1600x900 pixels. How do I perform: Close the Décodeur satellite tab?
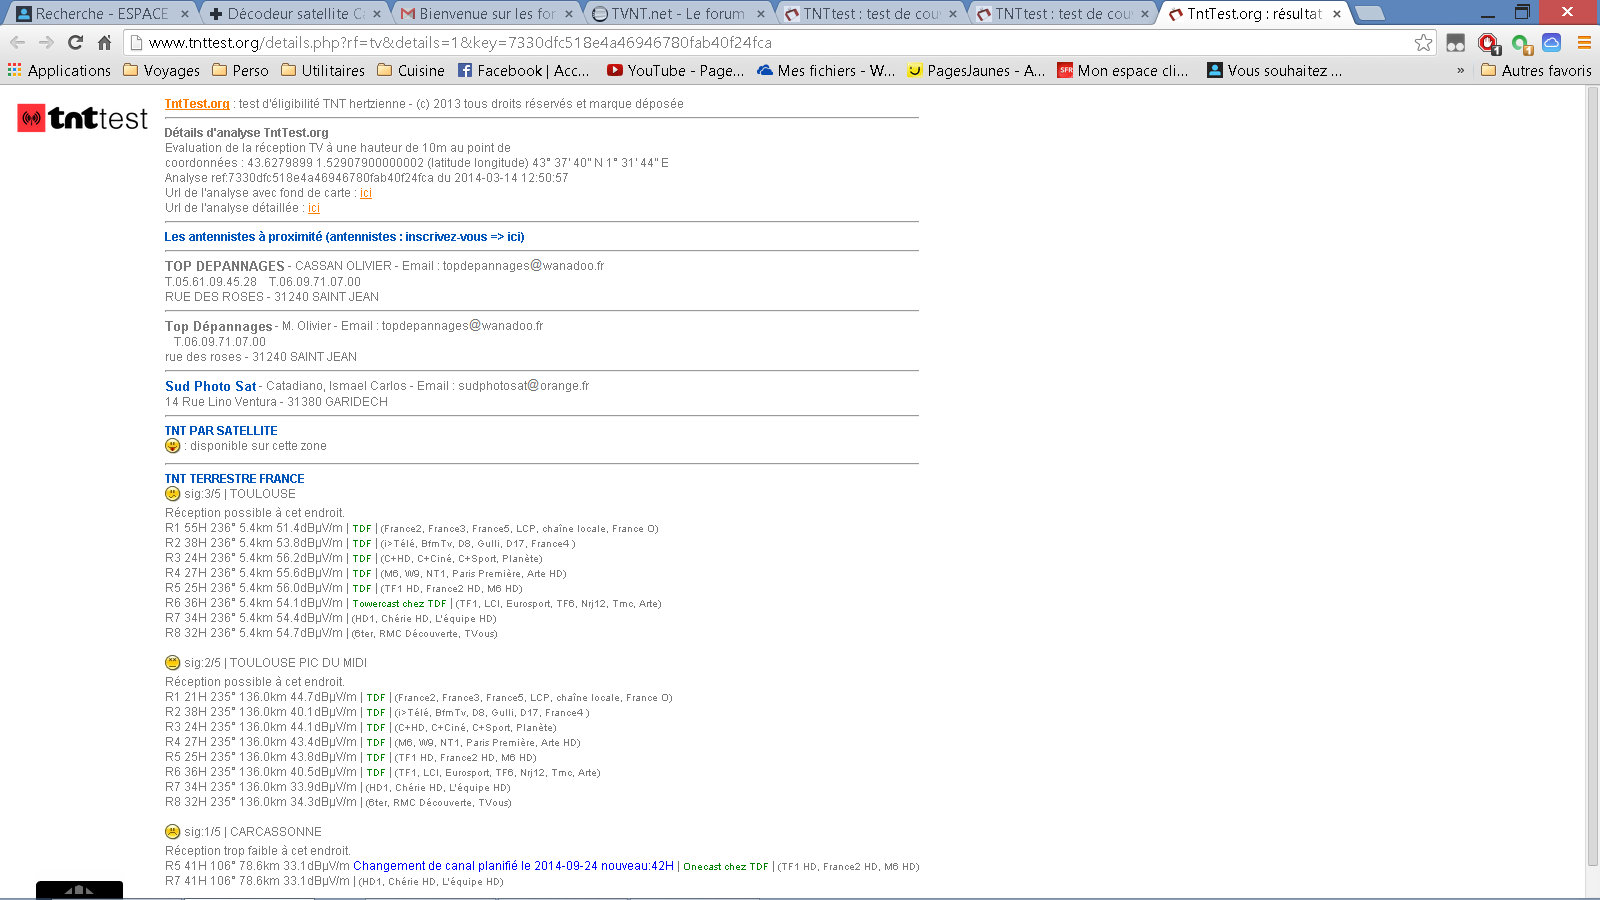(377, 14)
